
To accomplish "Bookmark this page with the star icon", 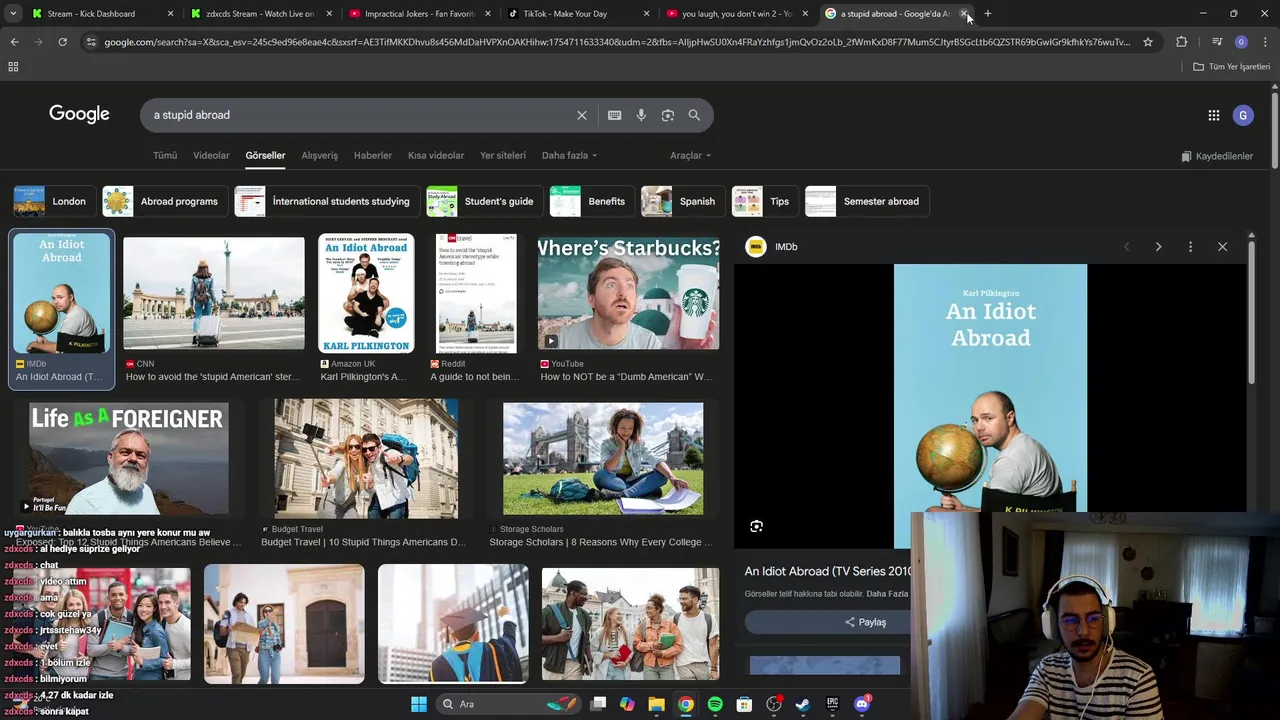I will tap(1148, 42).
